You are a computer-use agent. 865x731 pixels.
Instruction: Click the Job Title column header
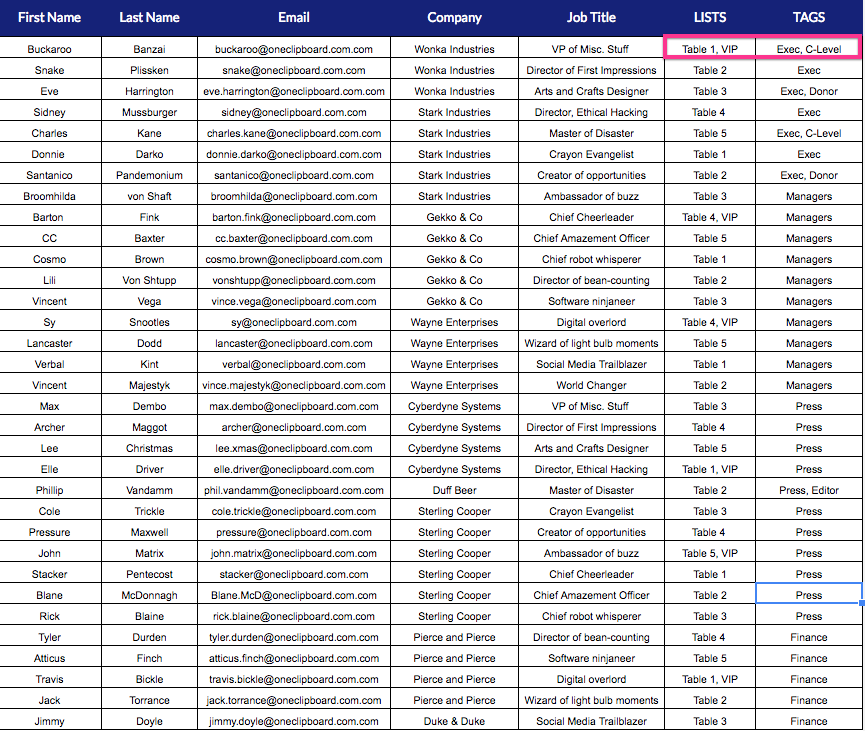coord(591,18)
